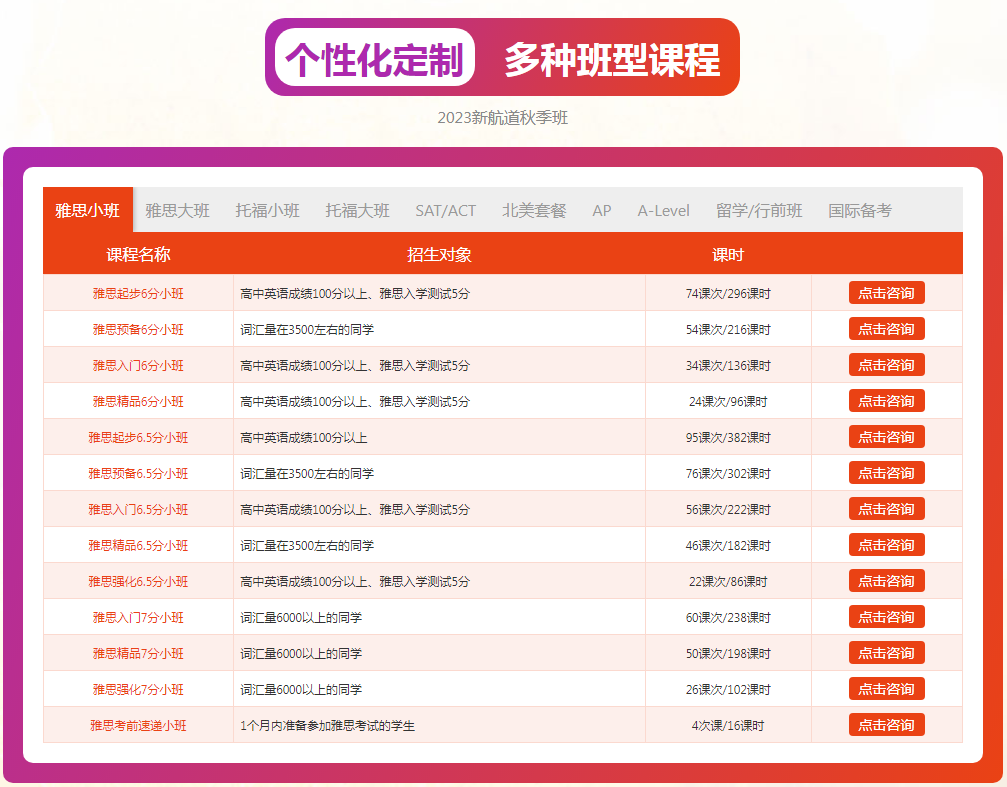Select the 60课次/238课时 cell
Viewport: 1007px width, 787px height.
pyautogui.click(x=728, y=617)
